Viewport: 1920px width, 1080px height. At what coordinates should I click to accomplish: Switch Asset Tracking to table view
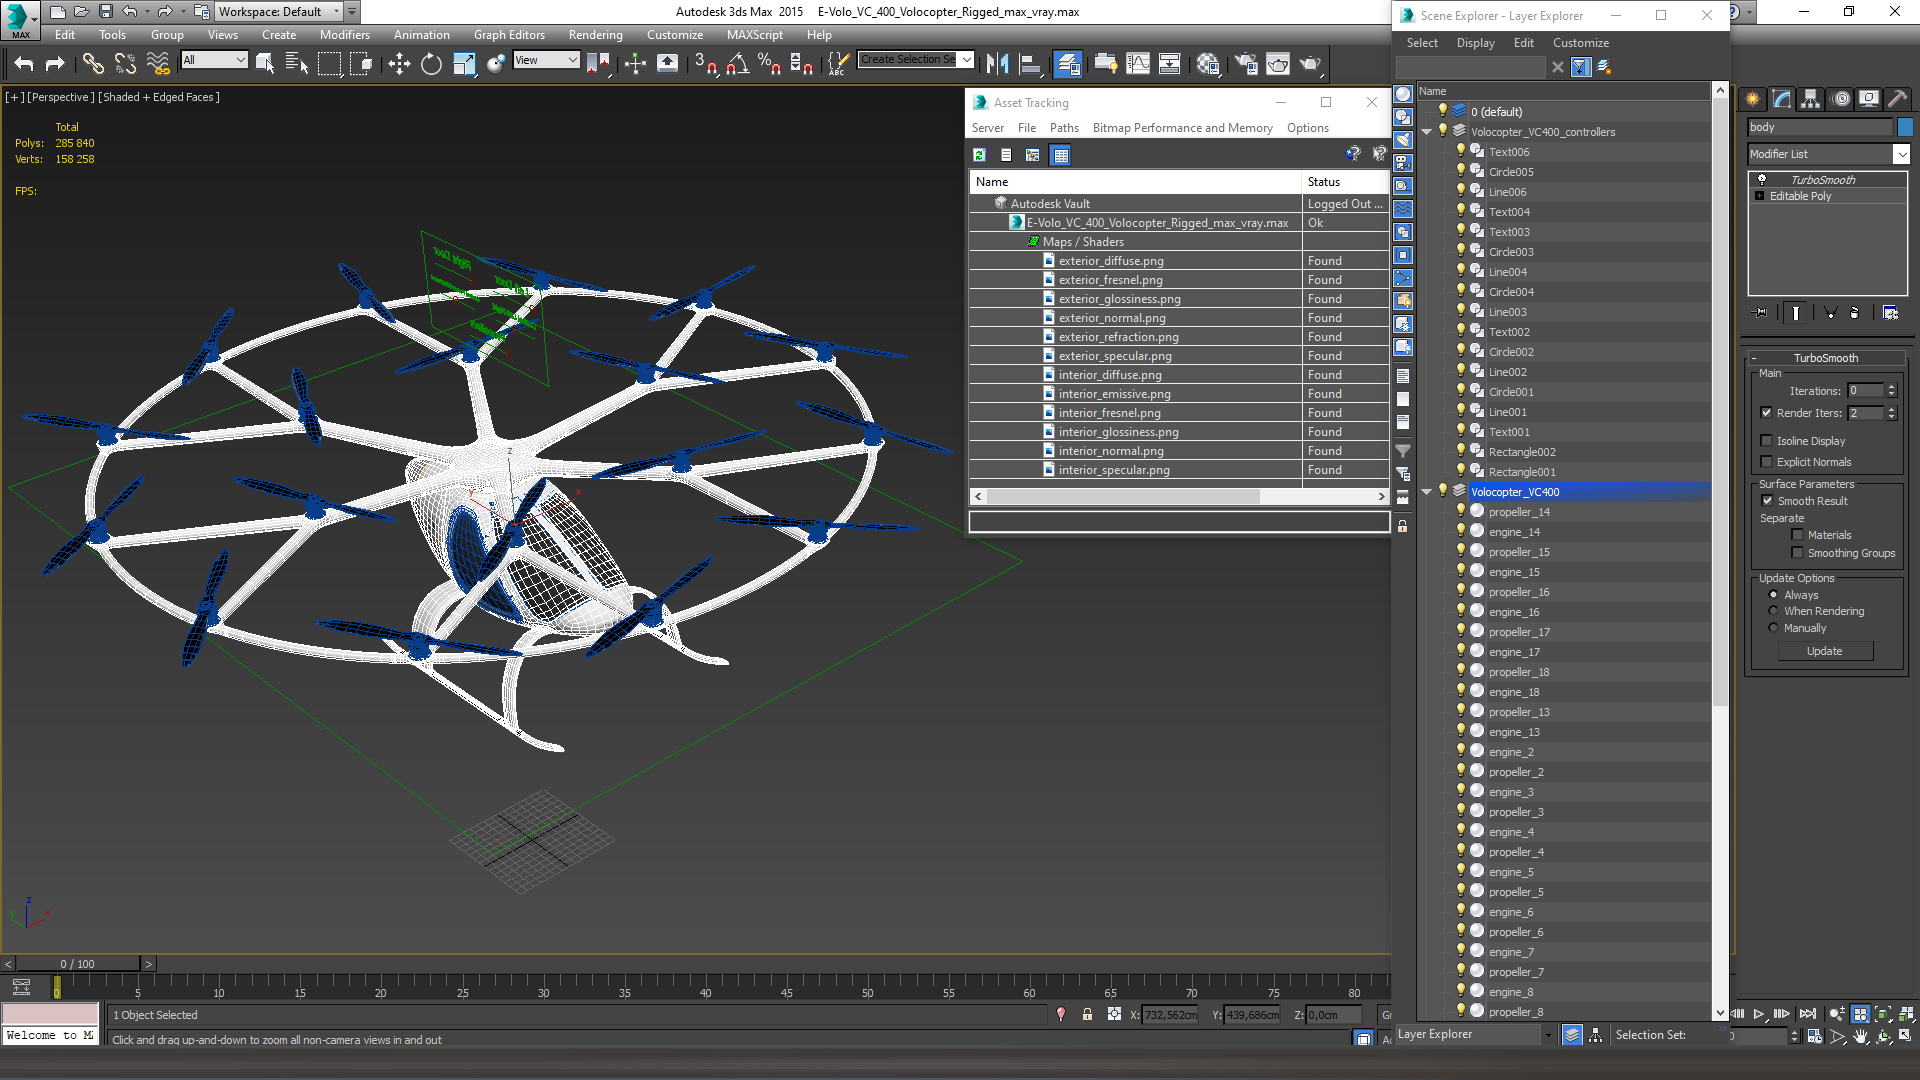[1061, 155]
